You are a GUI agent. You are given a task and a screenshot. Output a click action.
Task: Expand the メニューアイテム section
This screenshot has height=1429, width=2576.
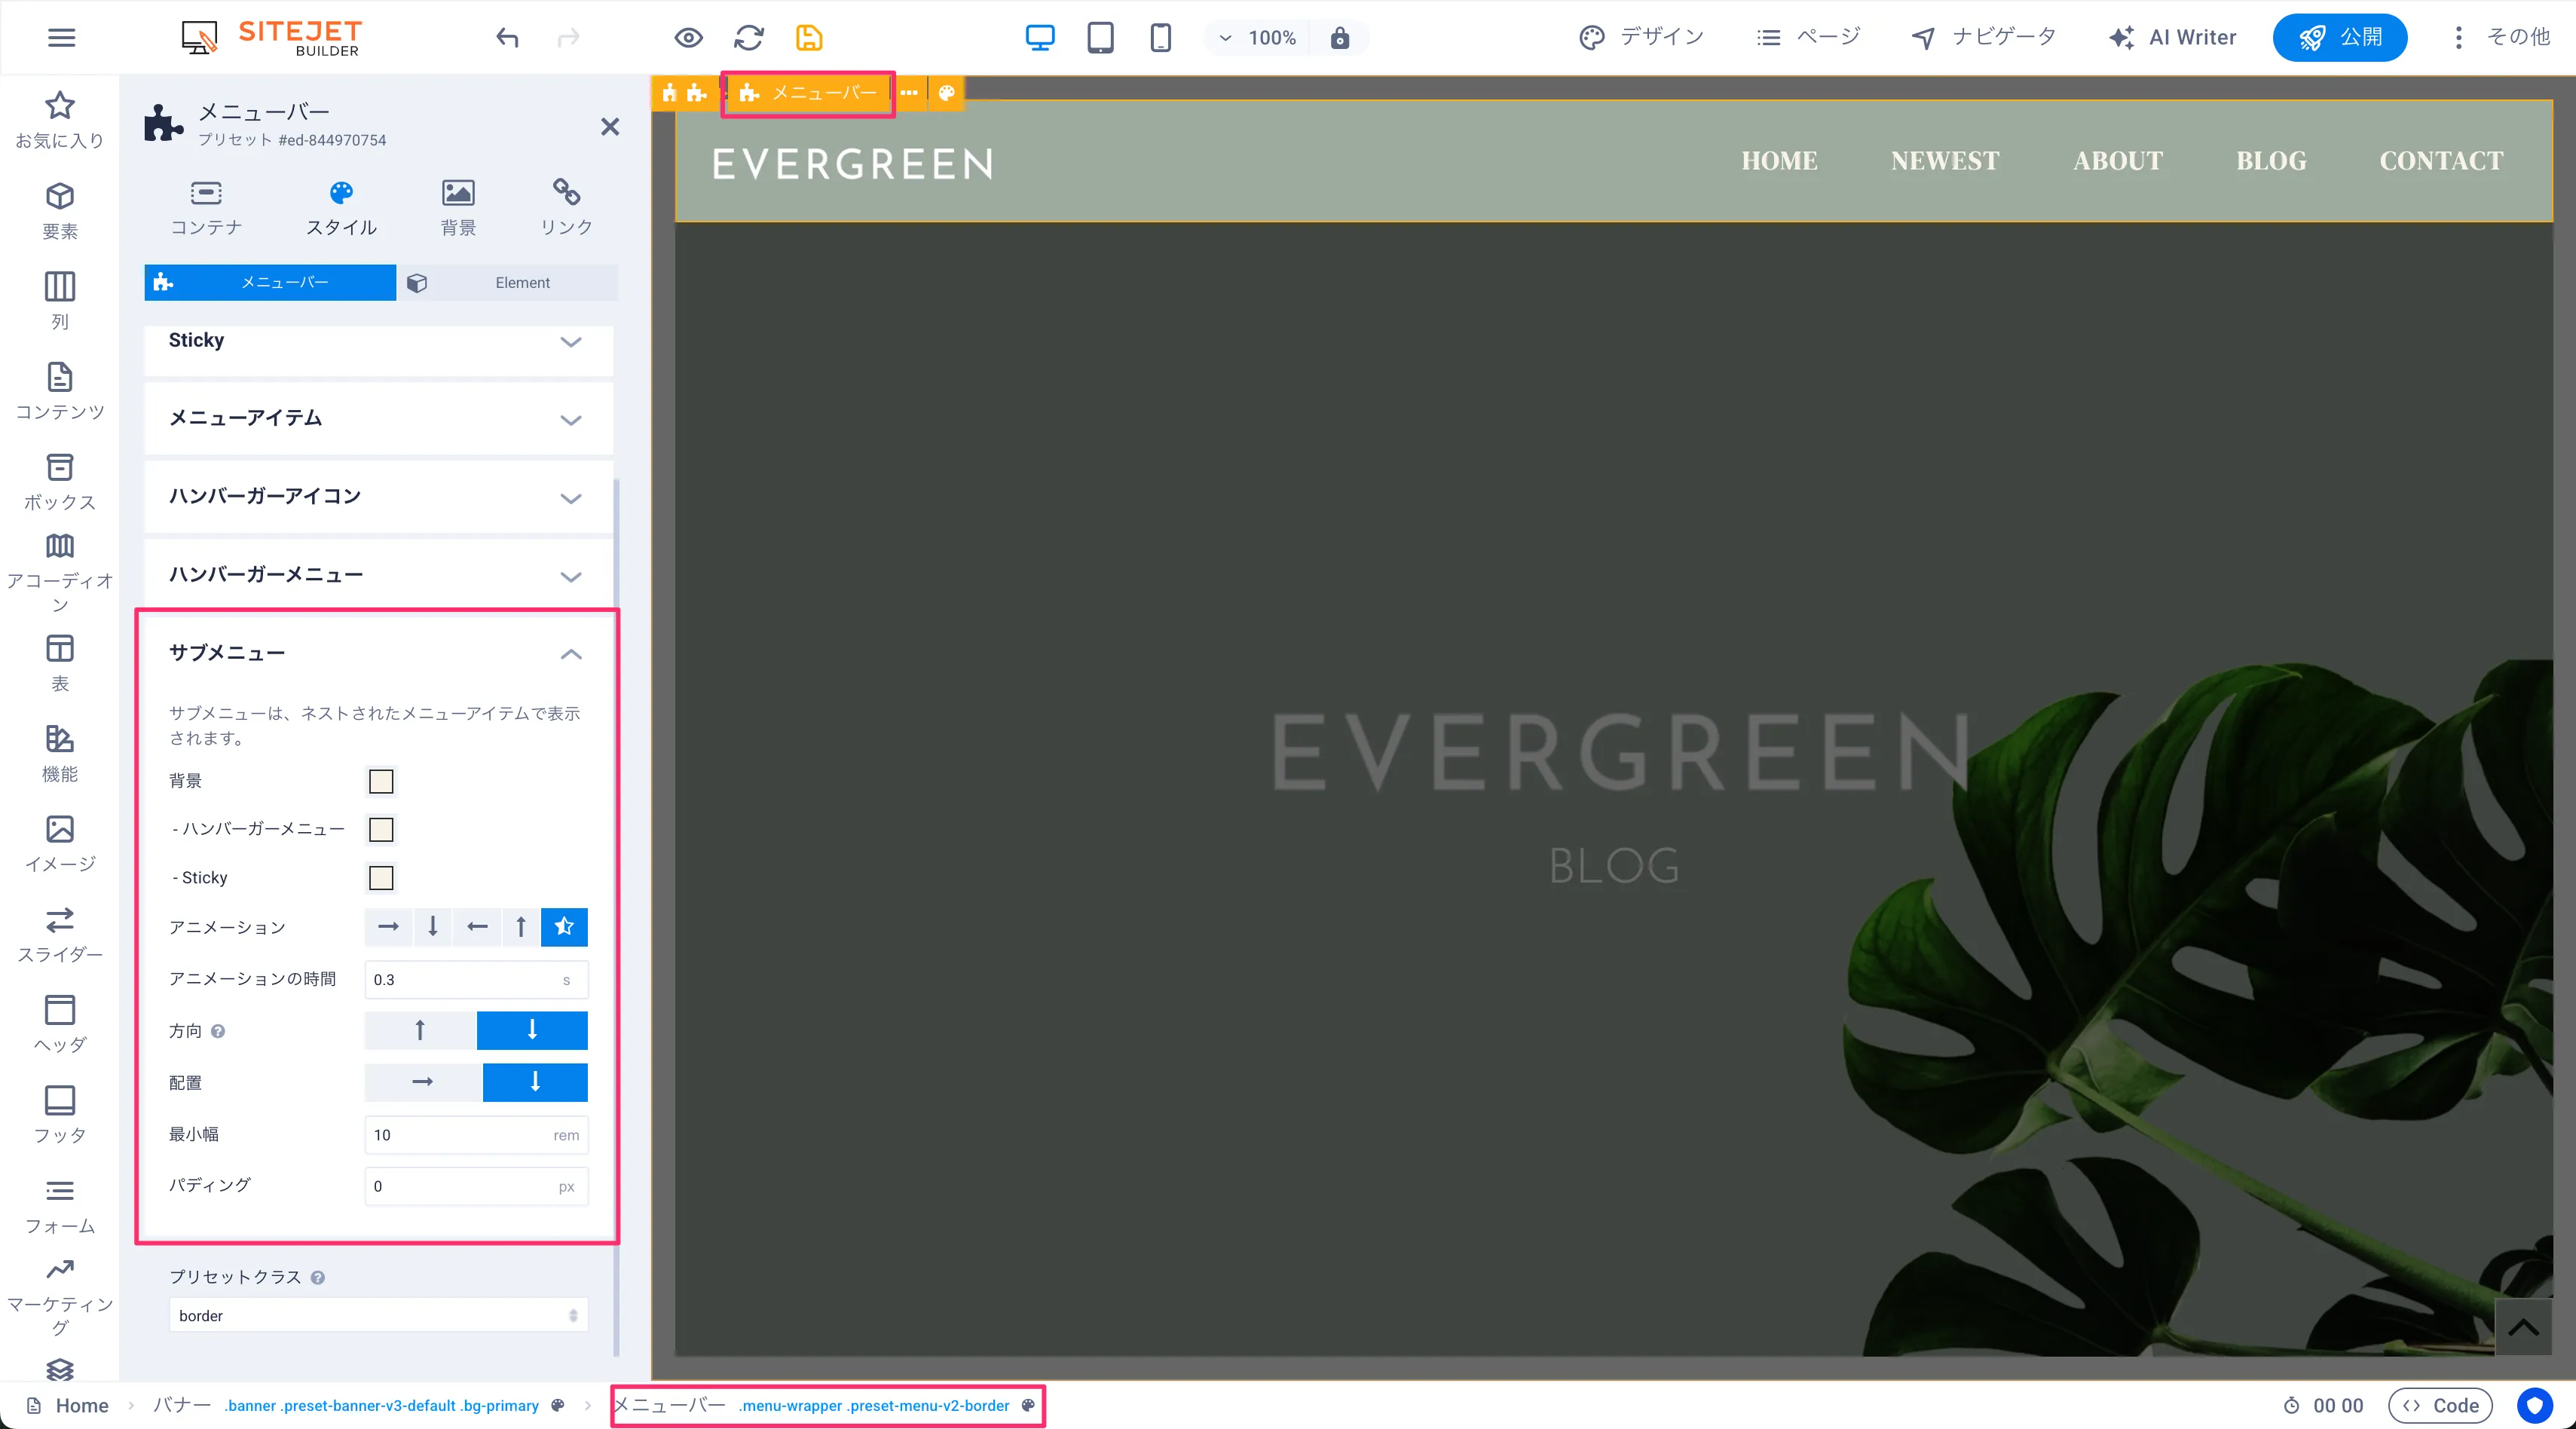point(378,418)
